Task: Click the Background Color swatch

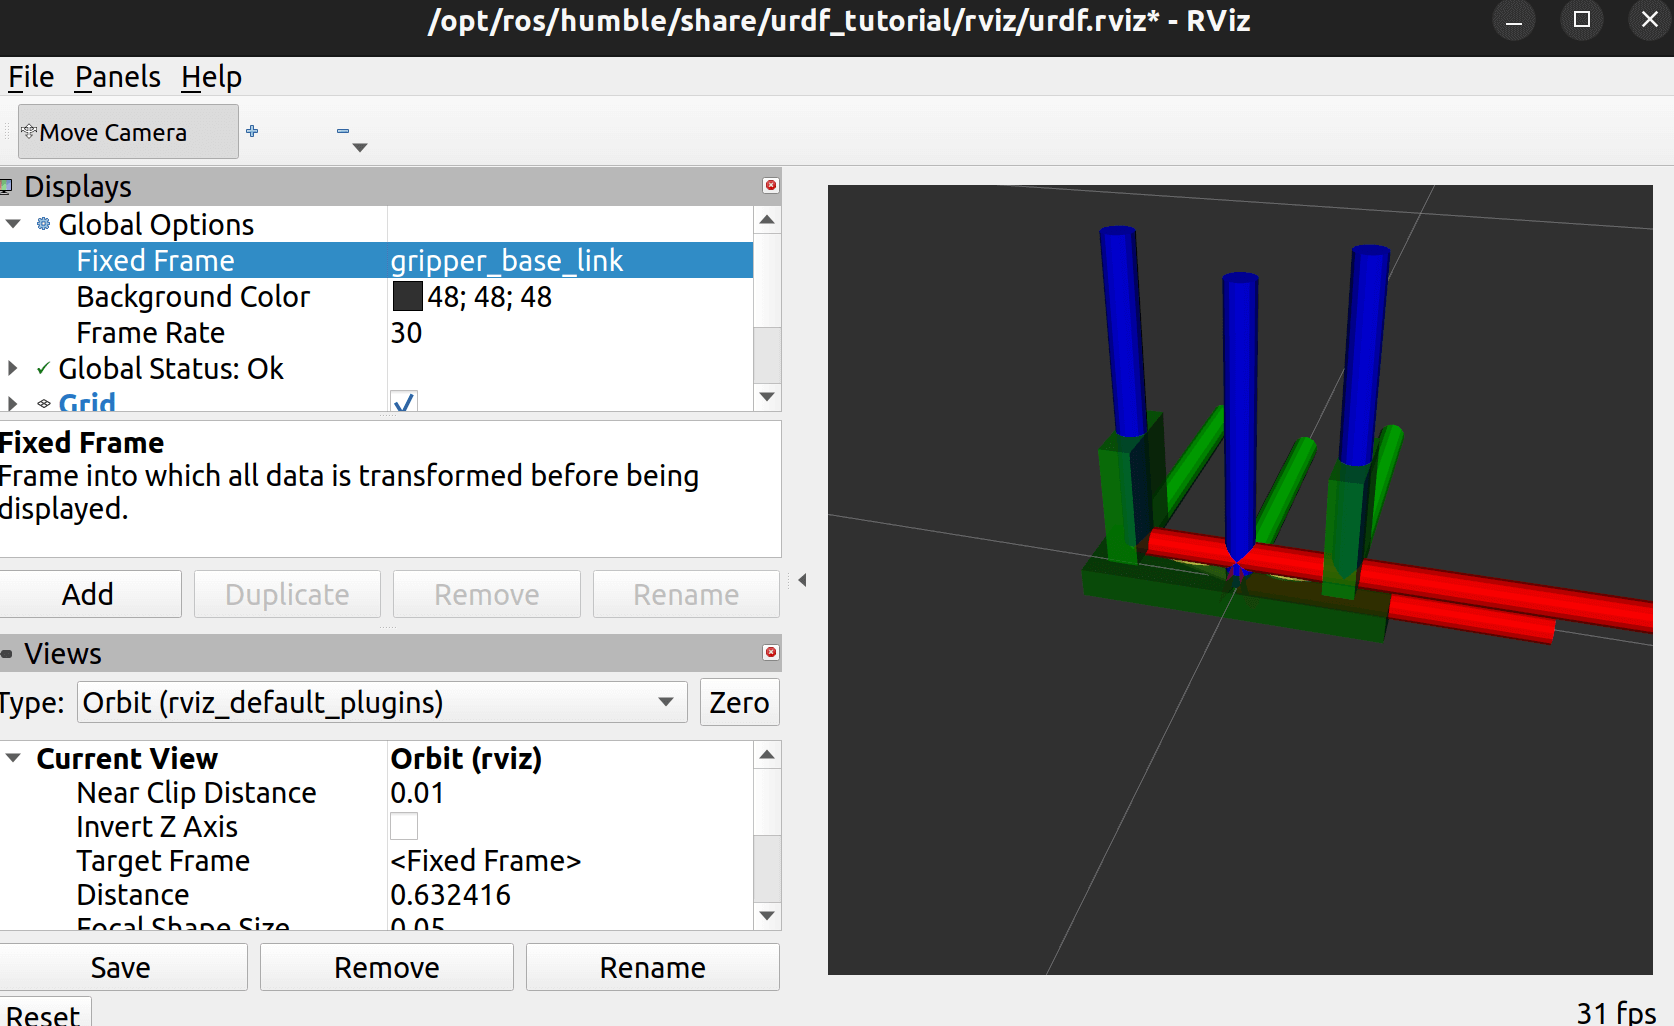Action: [407, 297]
